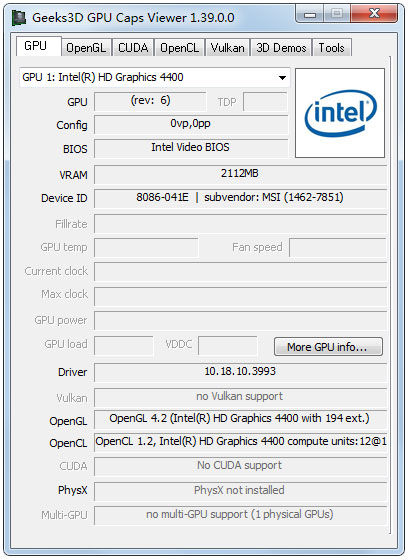
Task: Click the 'PhysX' label
Action: (x=73, y=490)
